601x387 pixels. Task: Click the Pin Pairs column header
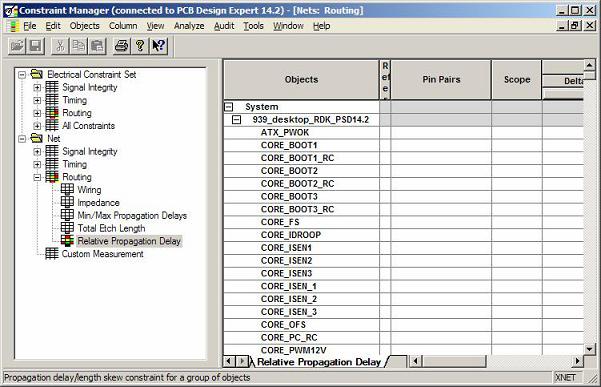click(x=441, y=80)
